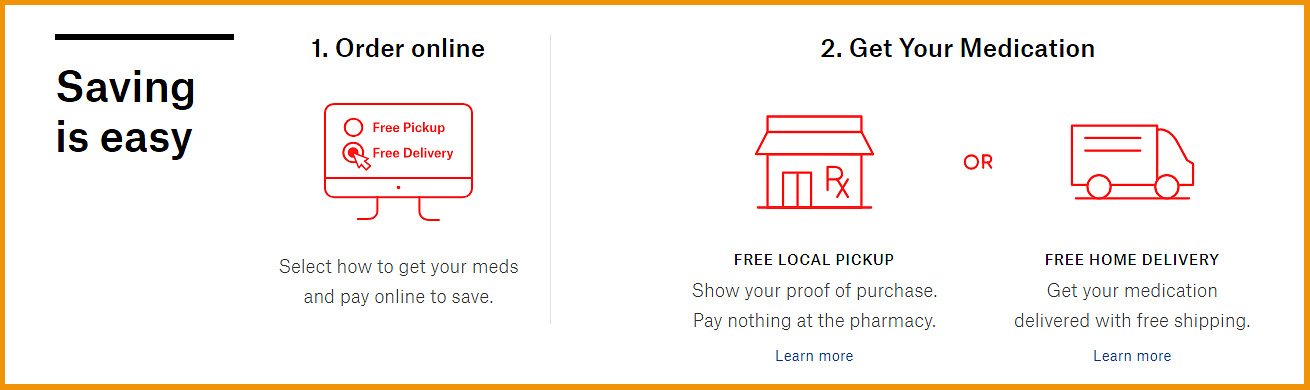Click the "1. Order online" heading
Screen dimensions: 1310x390
pos(398,48)
